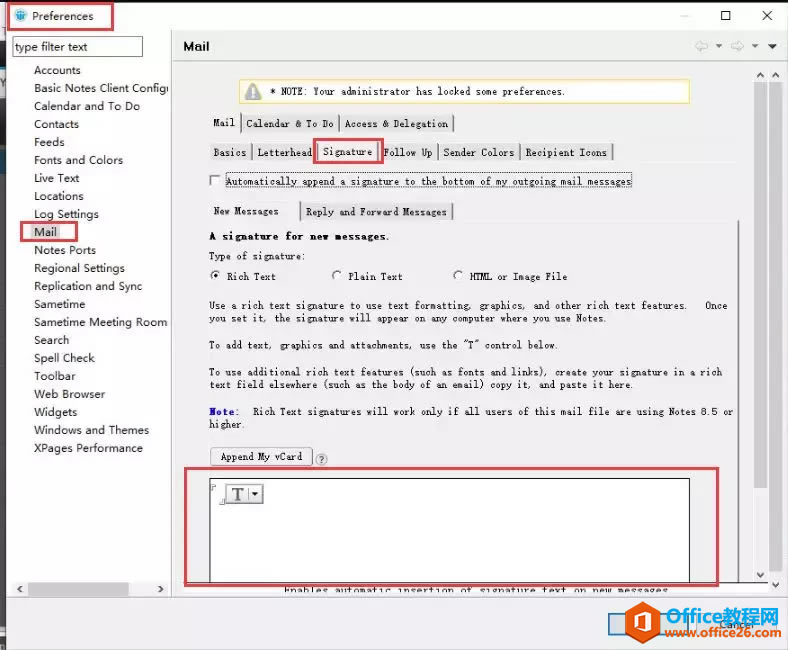Switch to the Access & Delegation tab
The height and width of the screenshot is (650, 788).
[x=396, y=123]
